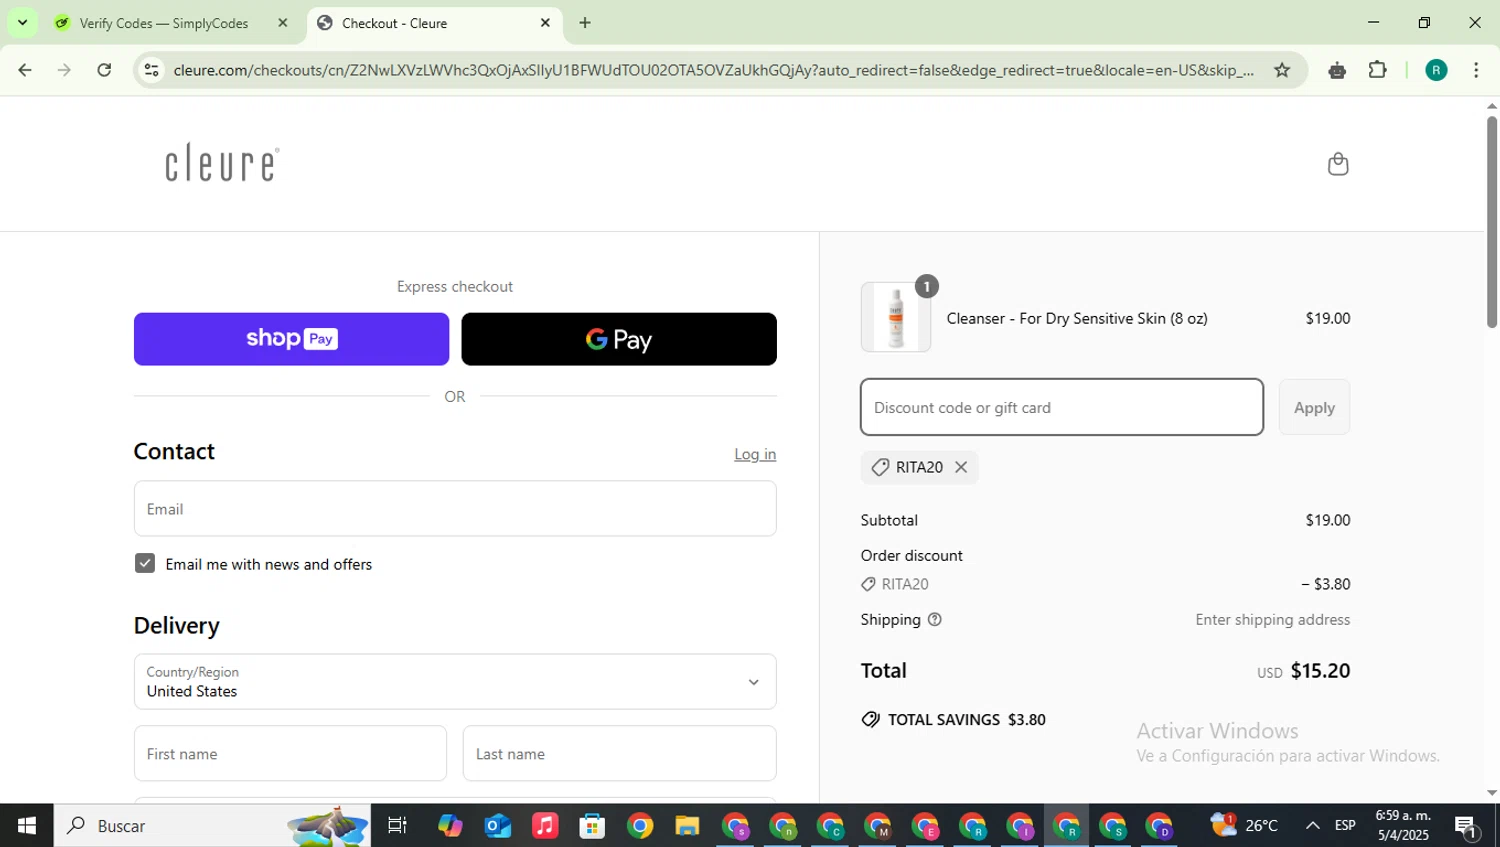Click the Windows Buscar search box
Image resolution: width=1500 pixels, height=847 pixels.
click(212, 826)
